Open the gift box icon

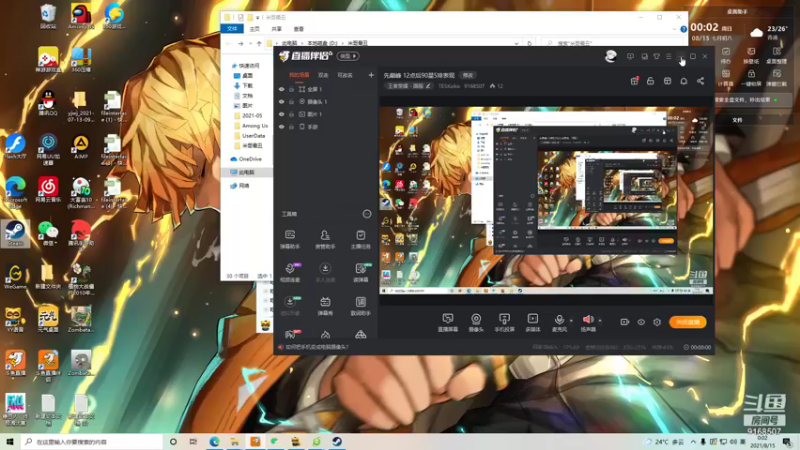(634, 81)
